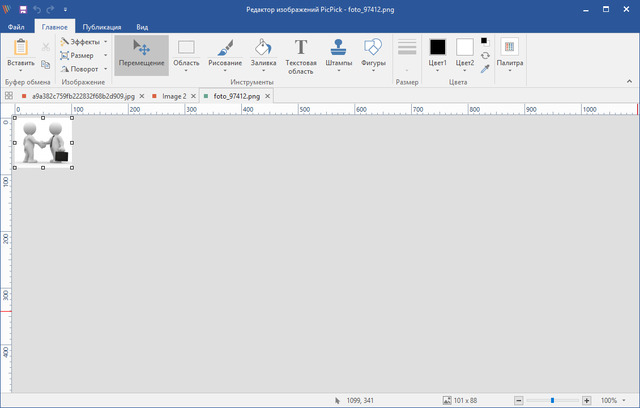Switch to the Image 2 document tab
Image resolution: width=640 pixels, height=408 pixels.
coord(172,96)
